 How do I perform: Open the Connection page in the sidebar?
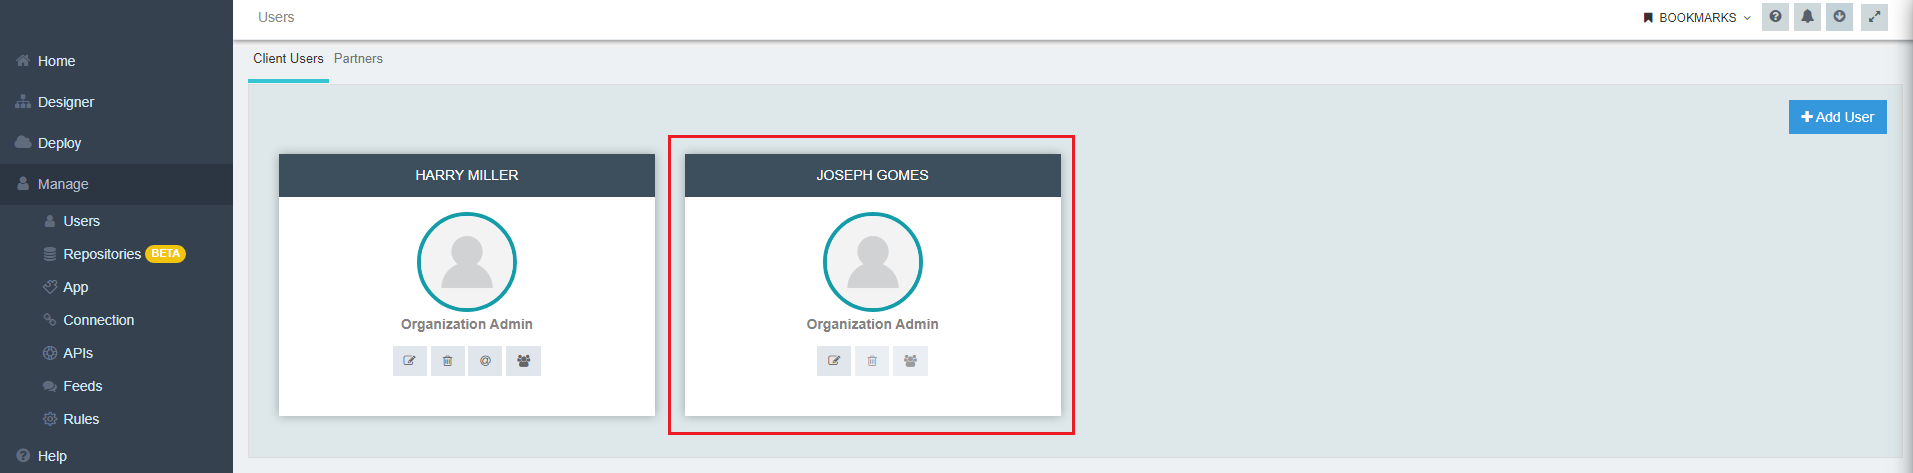click(98, 320)
